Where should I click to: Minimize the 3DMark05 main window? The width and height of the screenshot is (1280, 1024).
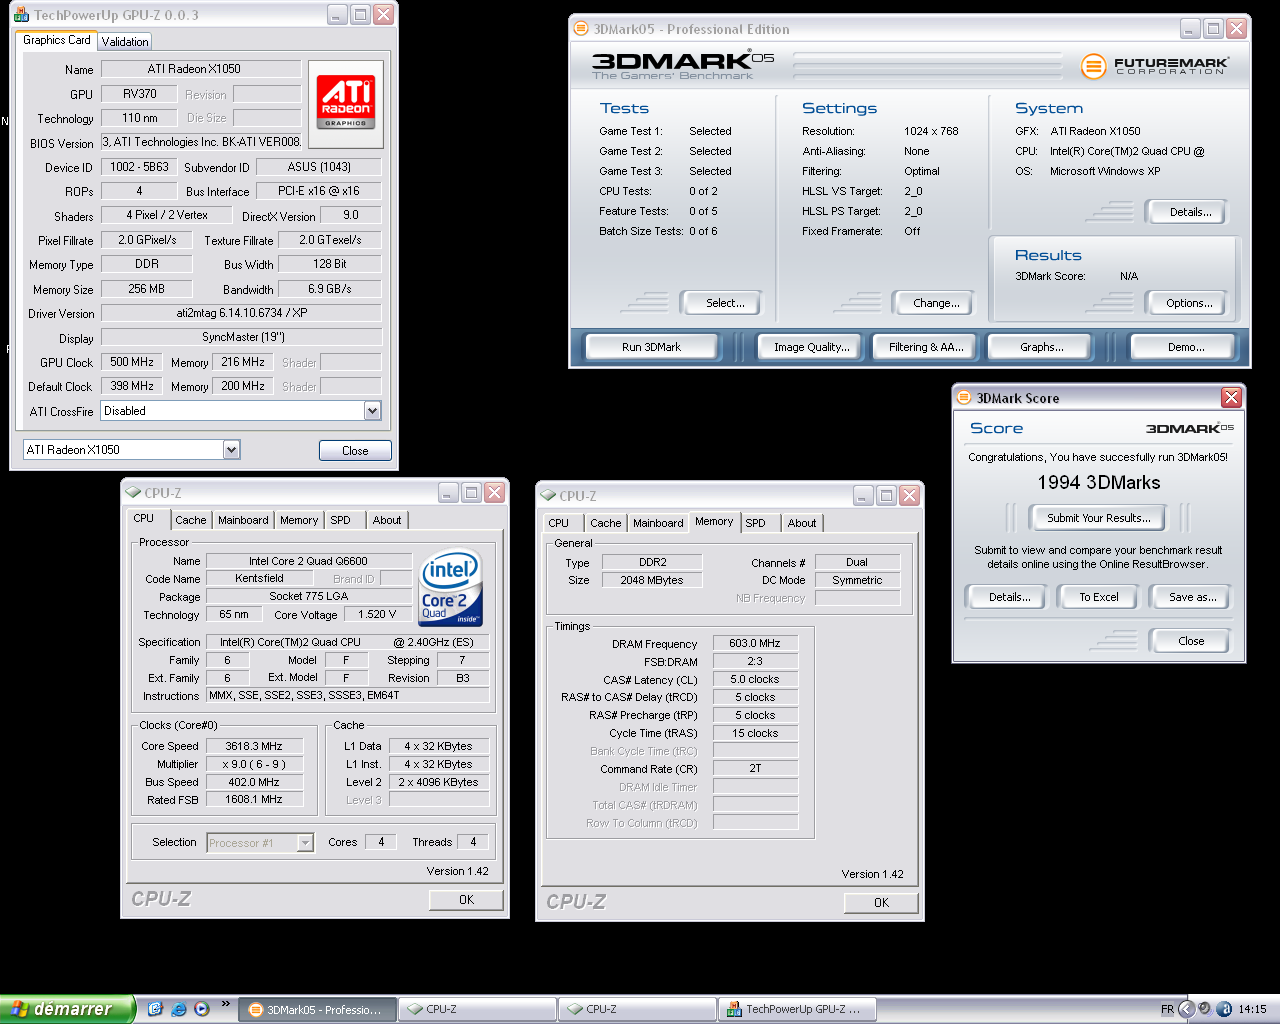pyautogui.click(x=1190, y=29)
